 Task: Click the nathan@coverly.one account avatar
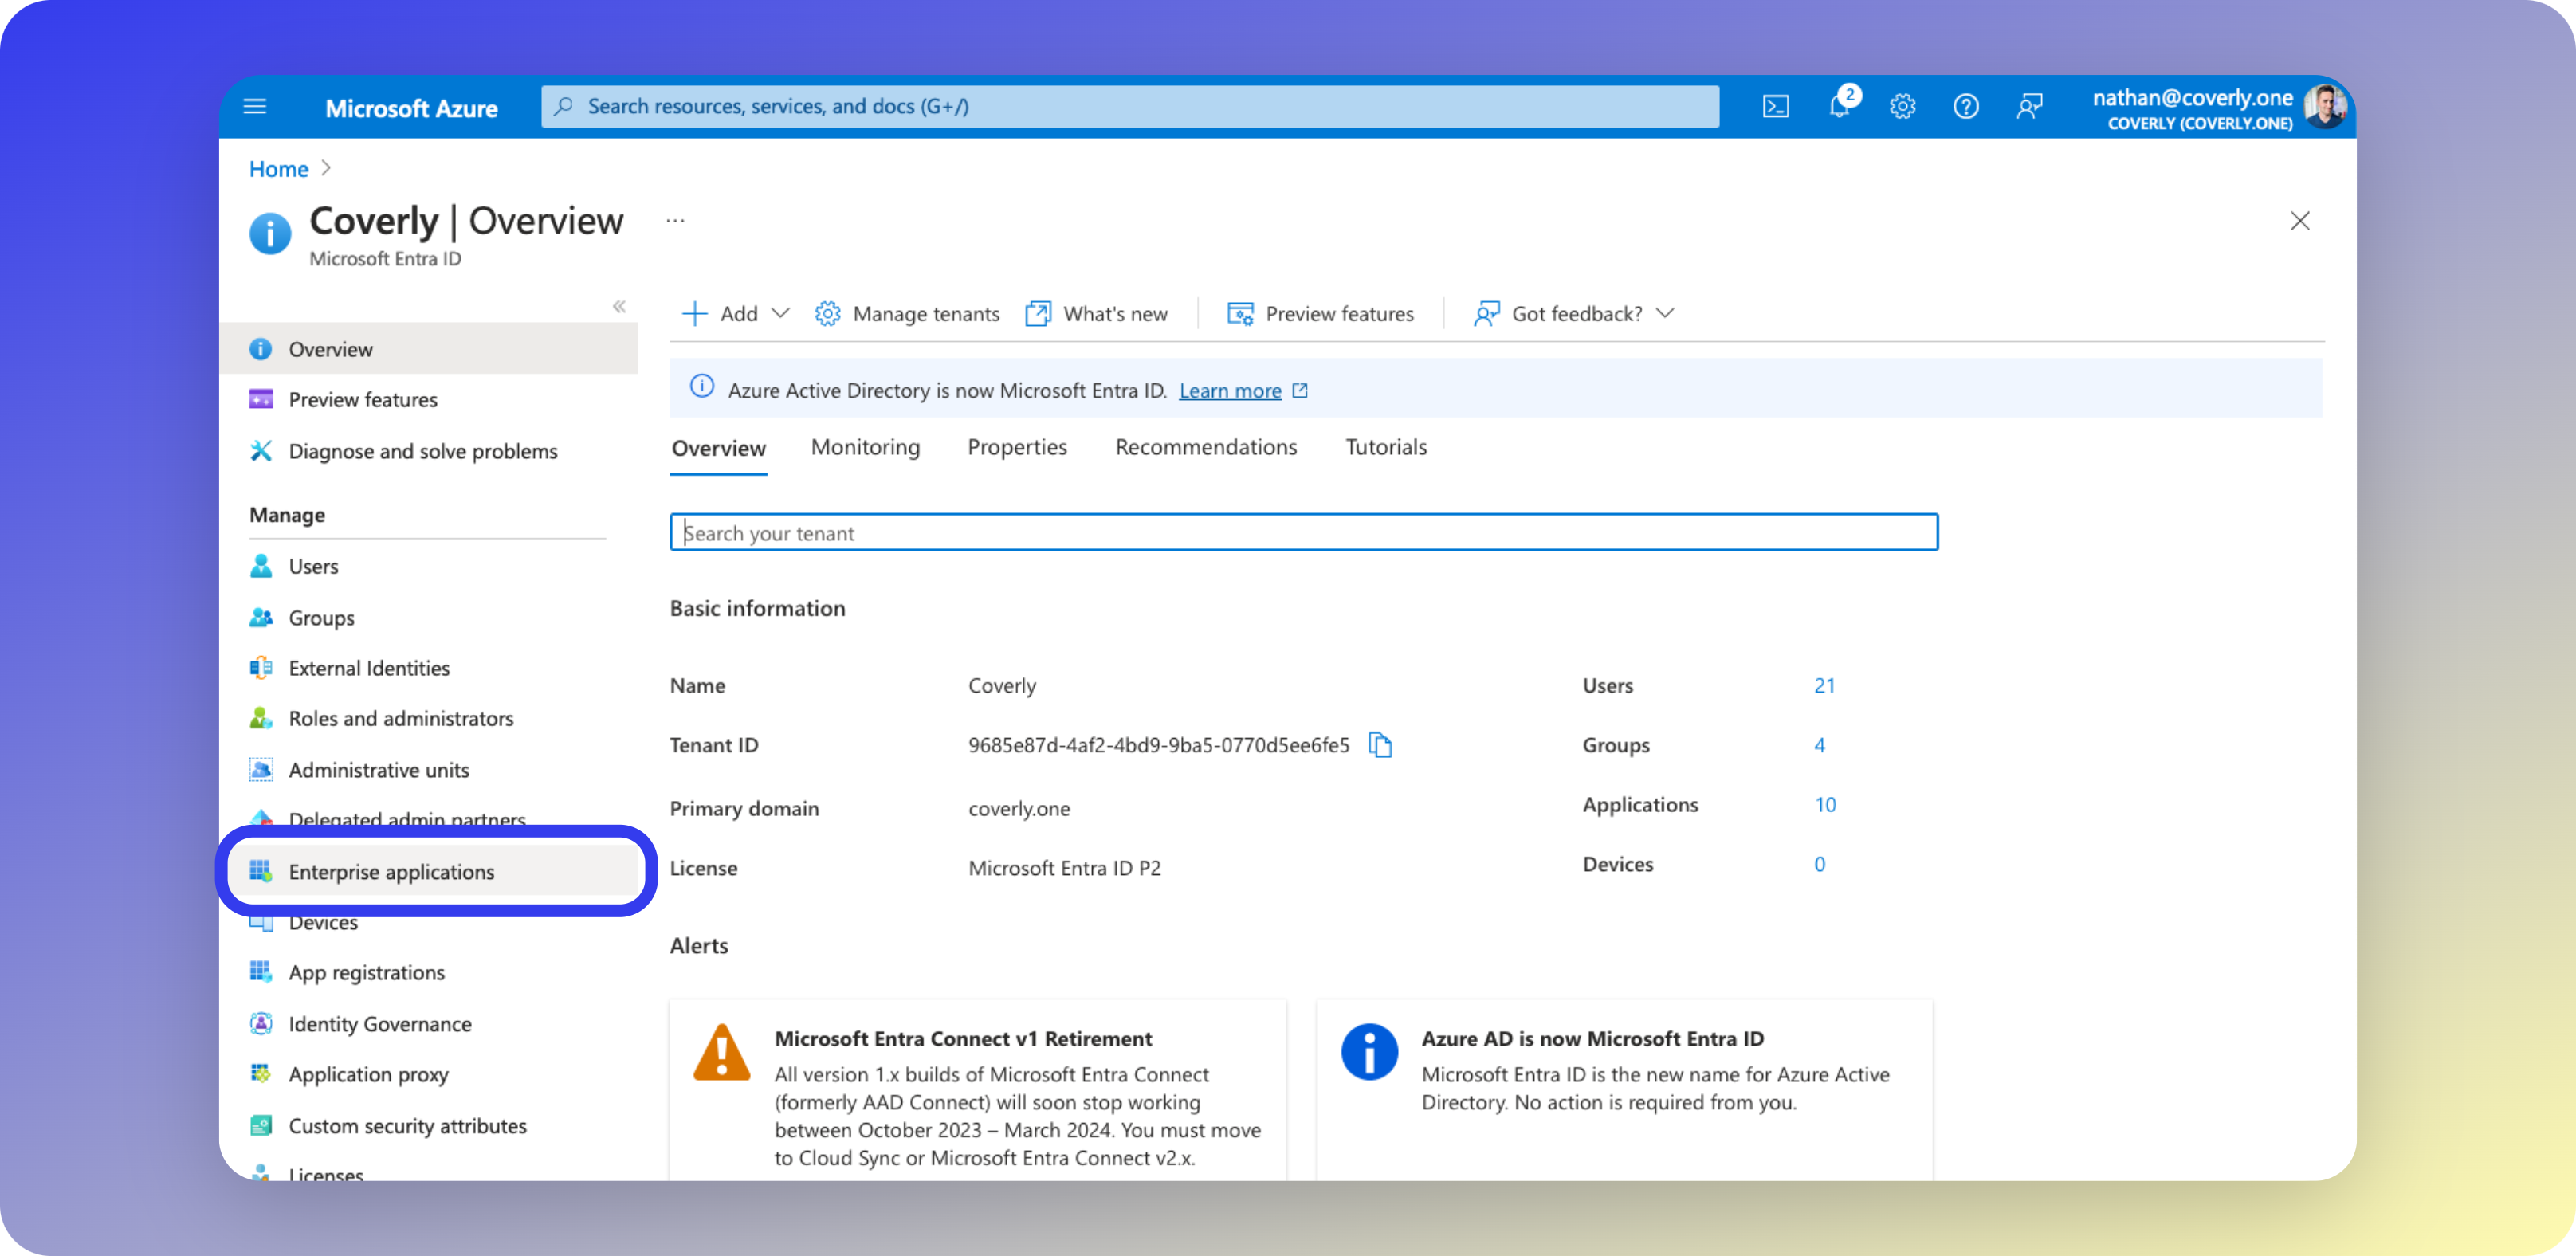[x=2324, y=106]
